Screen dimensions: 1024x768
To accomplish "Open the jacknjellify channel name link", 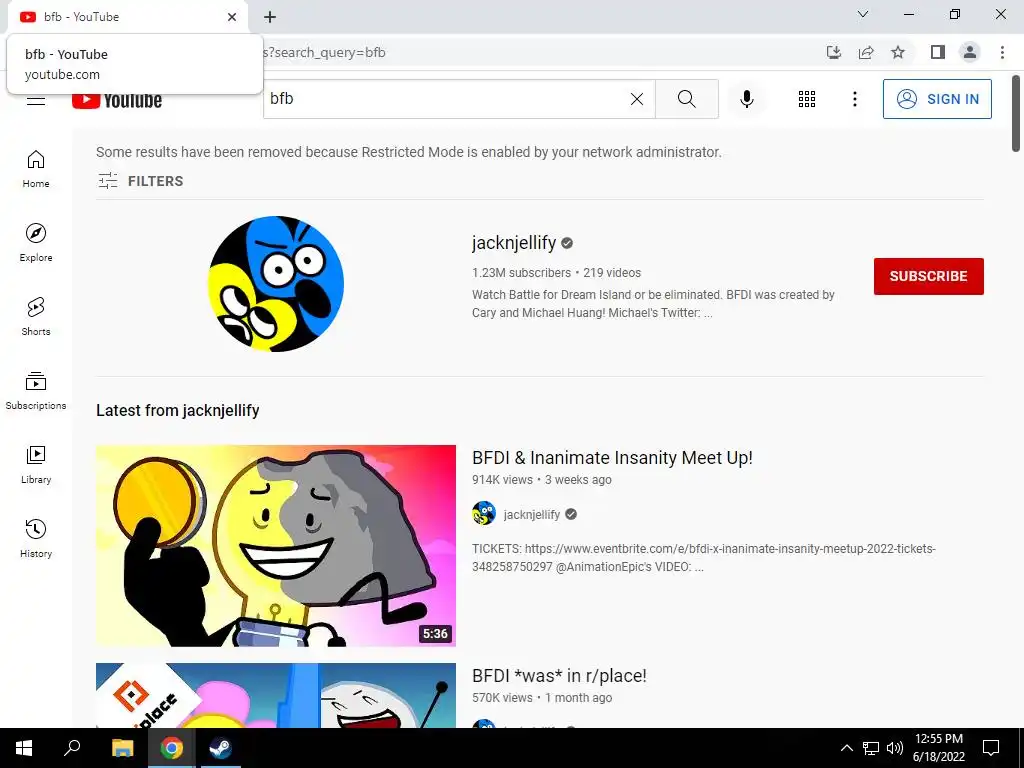I will (x=514, y=242).
